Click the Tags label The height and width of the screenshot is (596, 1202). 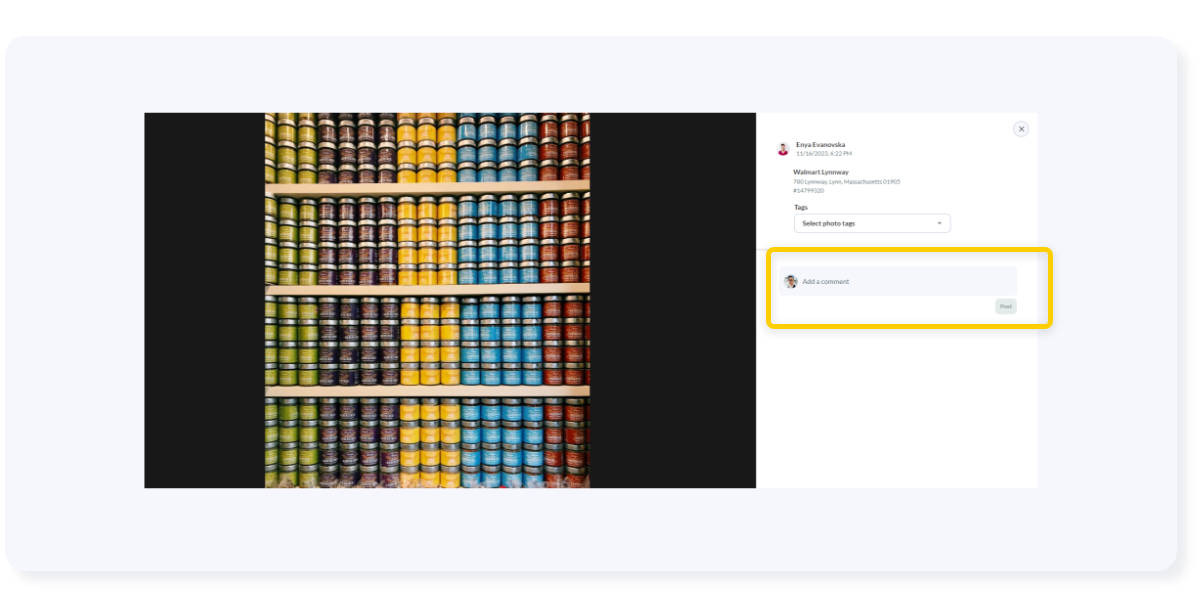[x=800, y=207]
